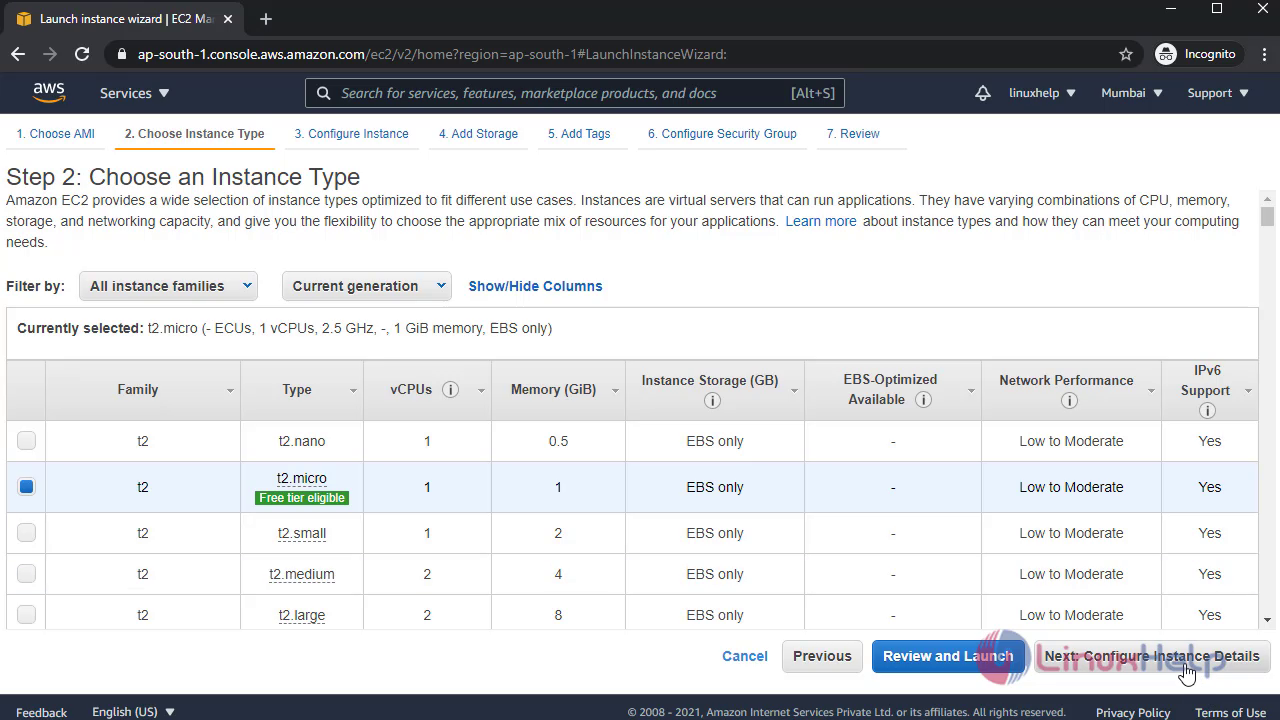Click the t2.medium type name

click(x=302, y=574)
